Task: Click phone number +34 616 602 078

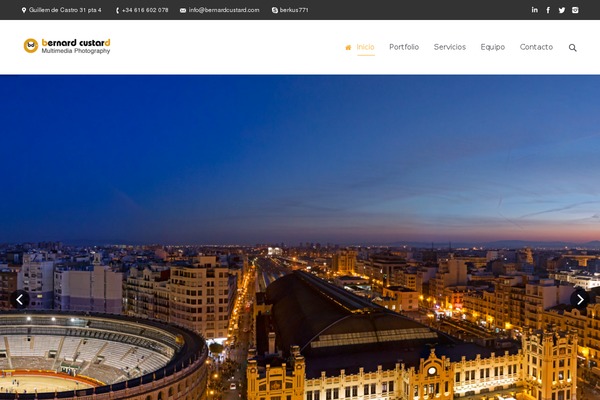Action: 145,10
